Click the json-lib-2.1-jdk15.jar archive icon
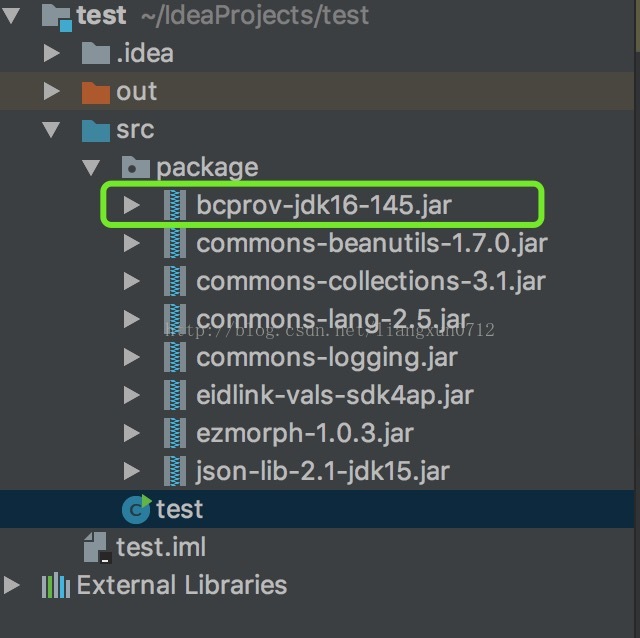 pyautogui.click(x=175, y=471)
